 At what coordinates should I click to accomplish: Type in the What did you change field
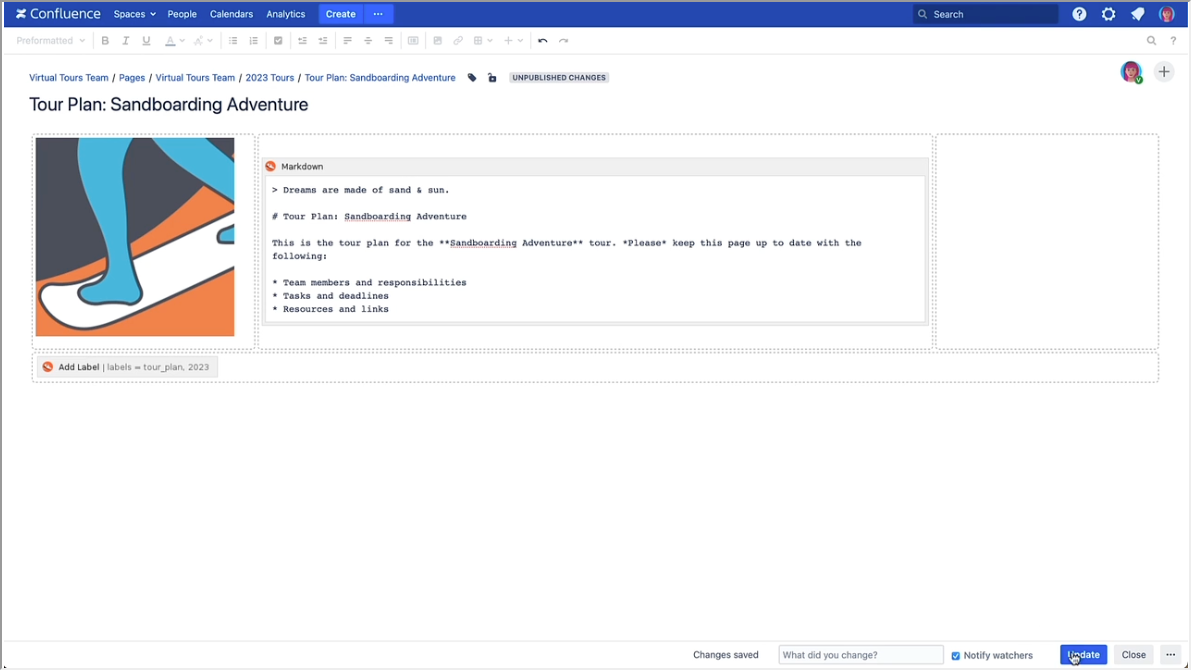click(x=860, y=655)
